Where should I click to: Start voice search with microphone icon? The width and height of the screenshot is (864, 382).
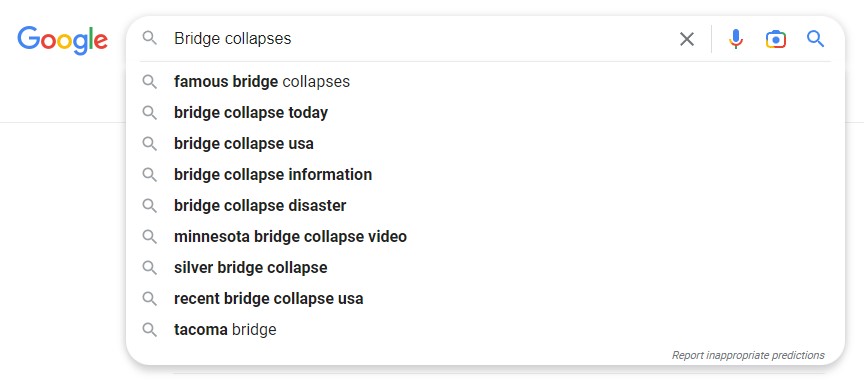click(x=736, y=39)
